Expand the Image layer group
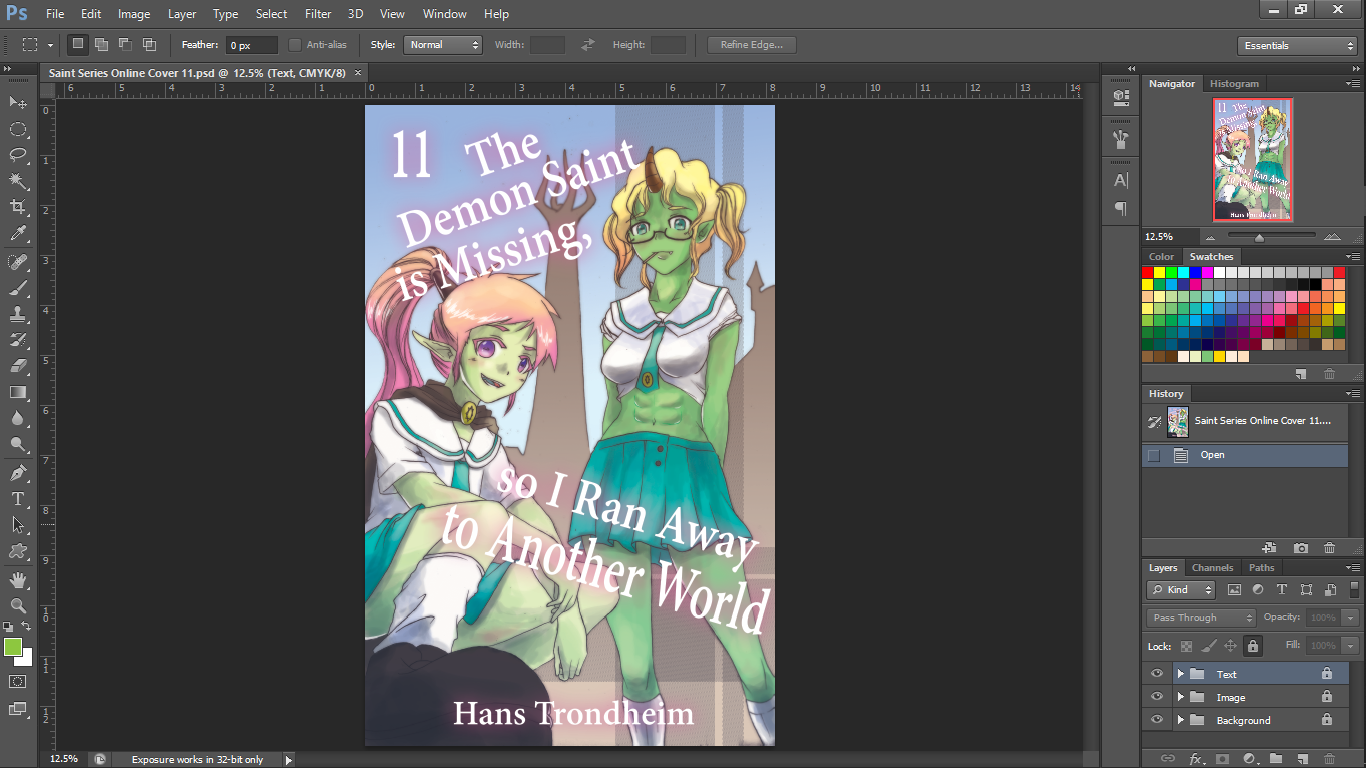 point(1180,697)
